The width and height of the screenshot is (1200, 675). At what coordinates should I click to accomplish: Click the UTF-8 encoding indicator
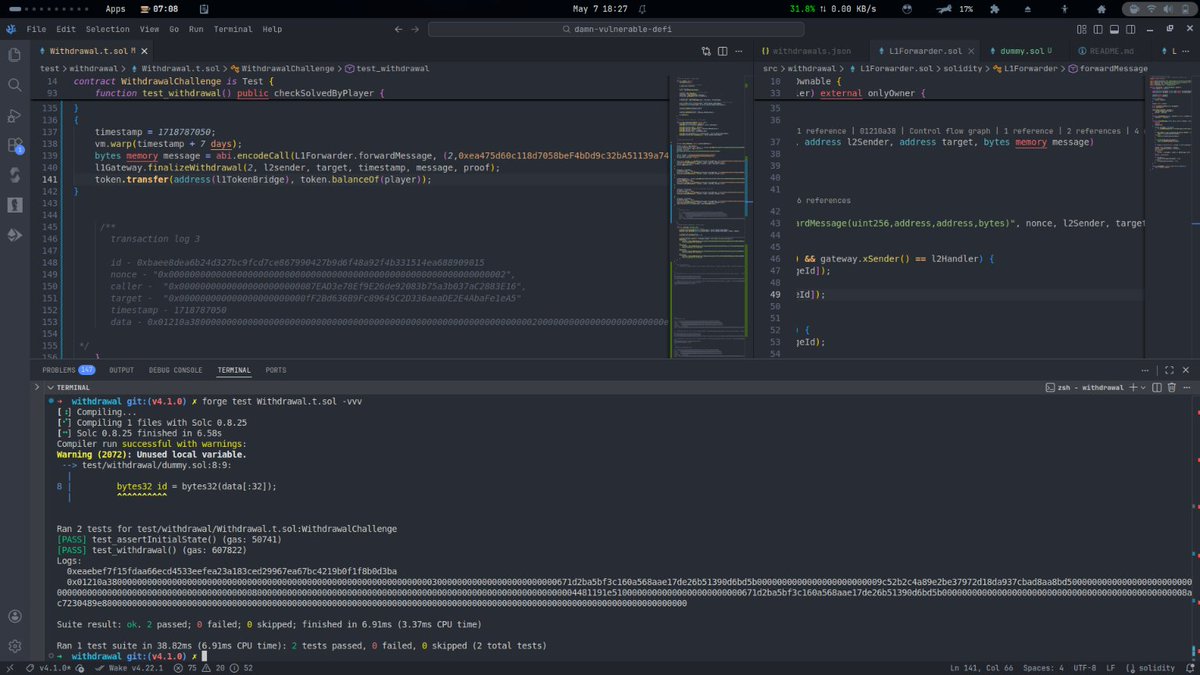[1086, 668]
